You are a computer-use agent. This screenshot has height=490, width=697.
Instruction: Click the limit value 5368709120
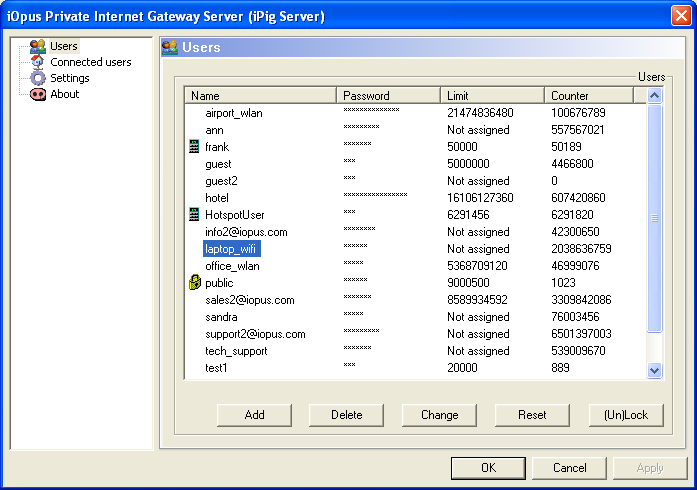click(x=477, y=265)
